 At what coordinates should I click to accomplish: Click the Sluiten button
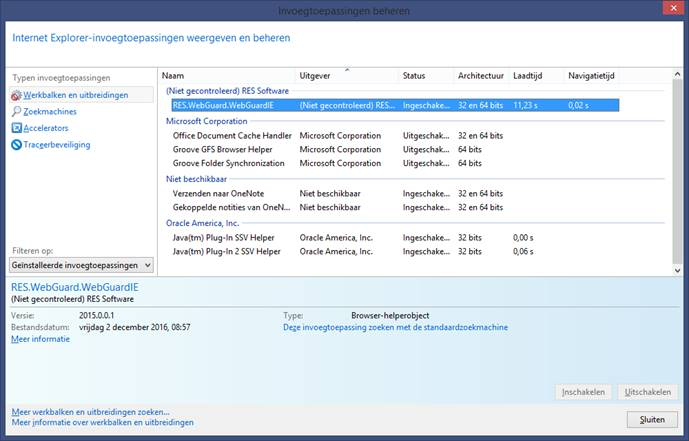point(652,419)
